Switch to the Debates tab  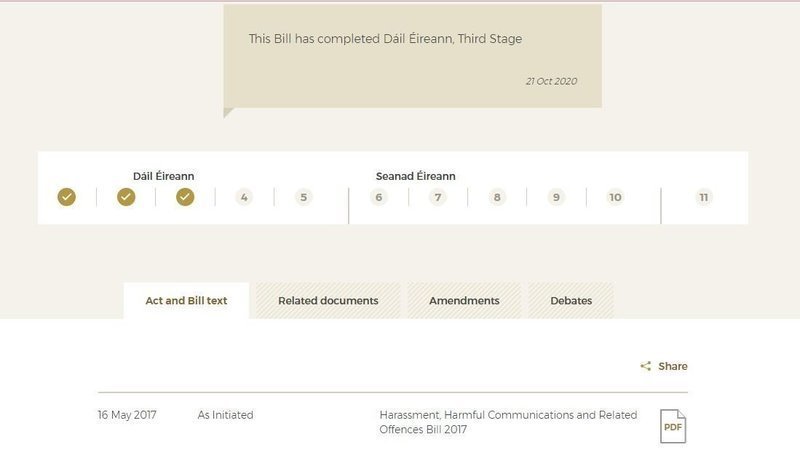point(571,301)
